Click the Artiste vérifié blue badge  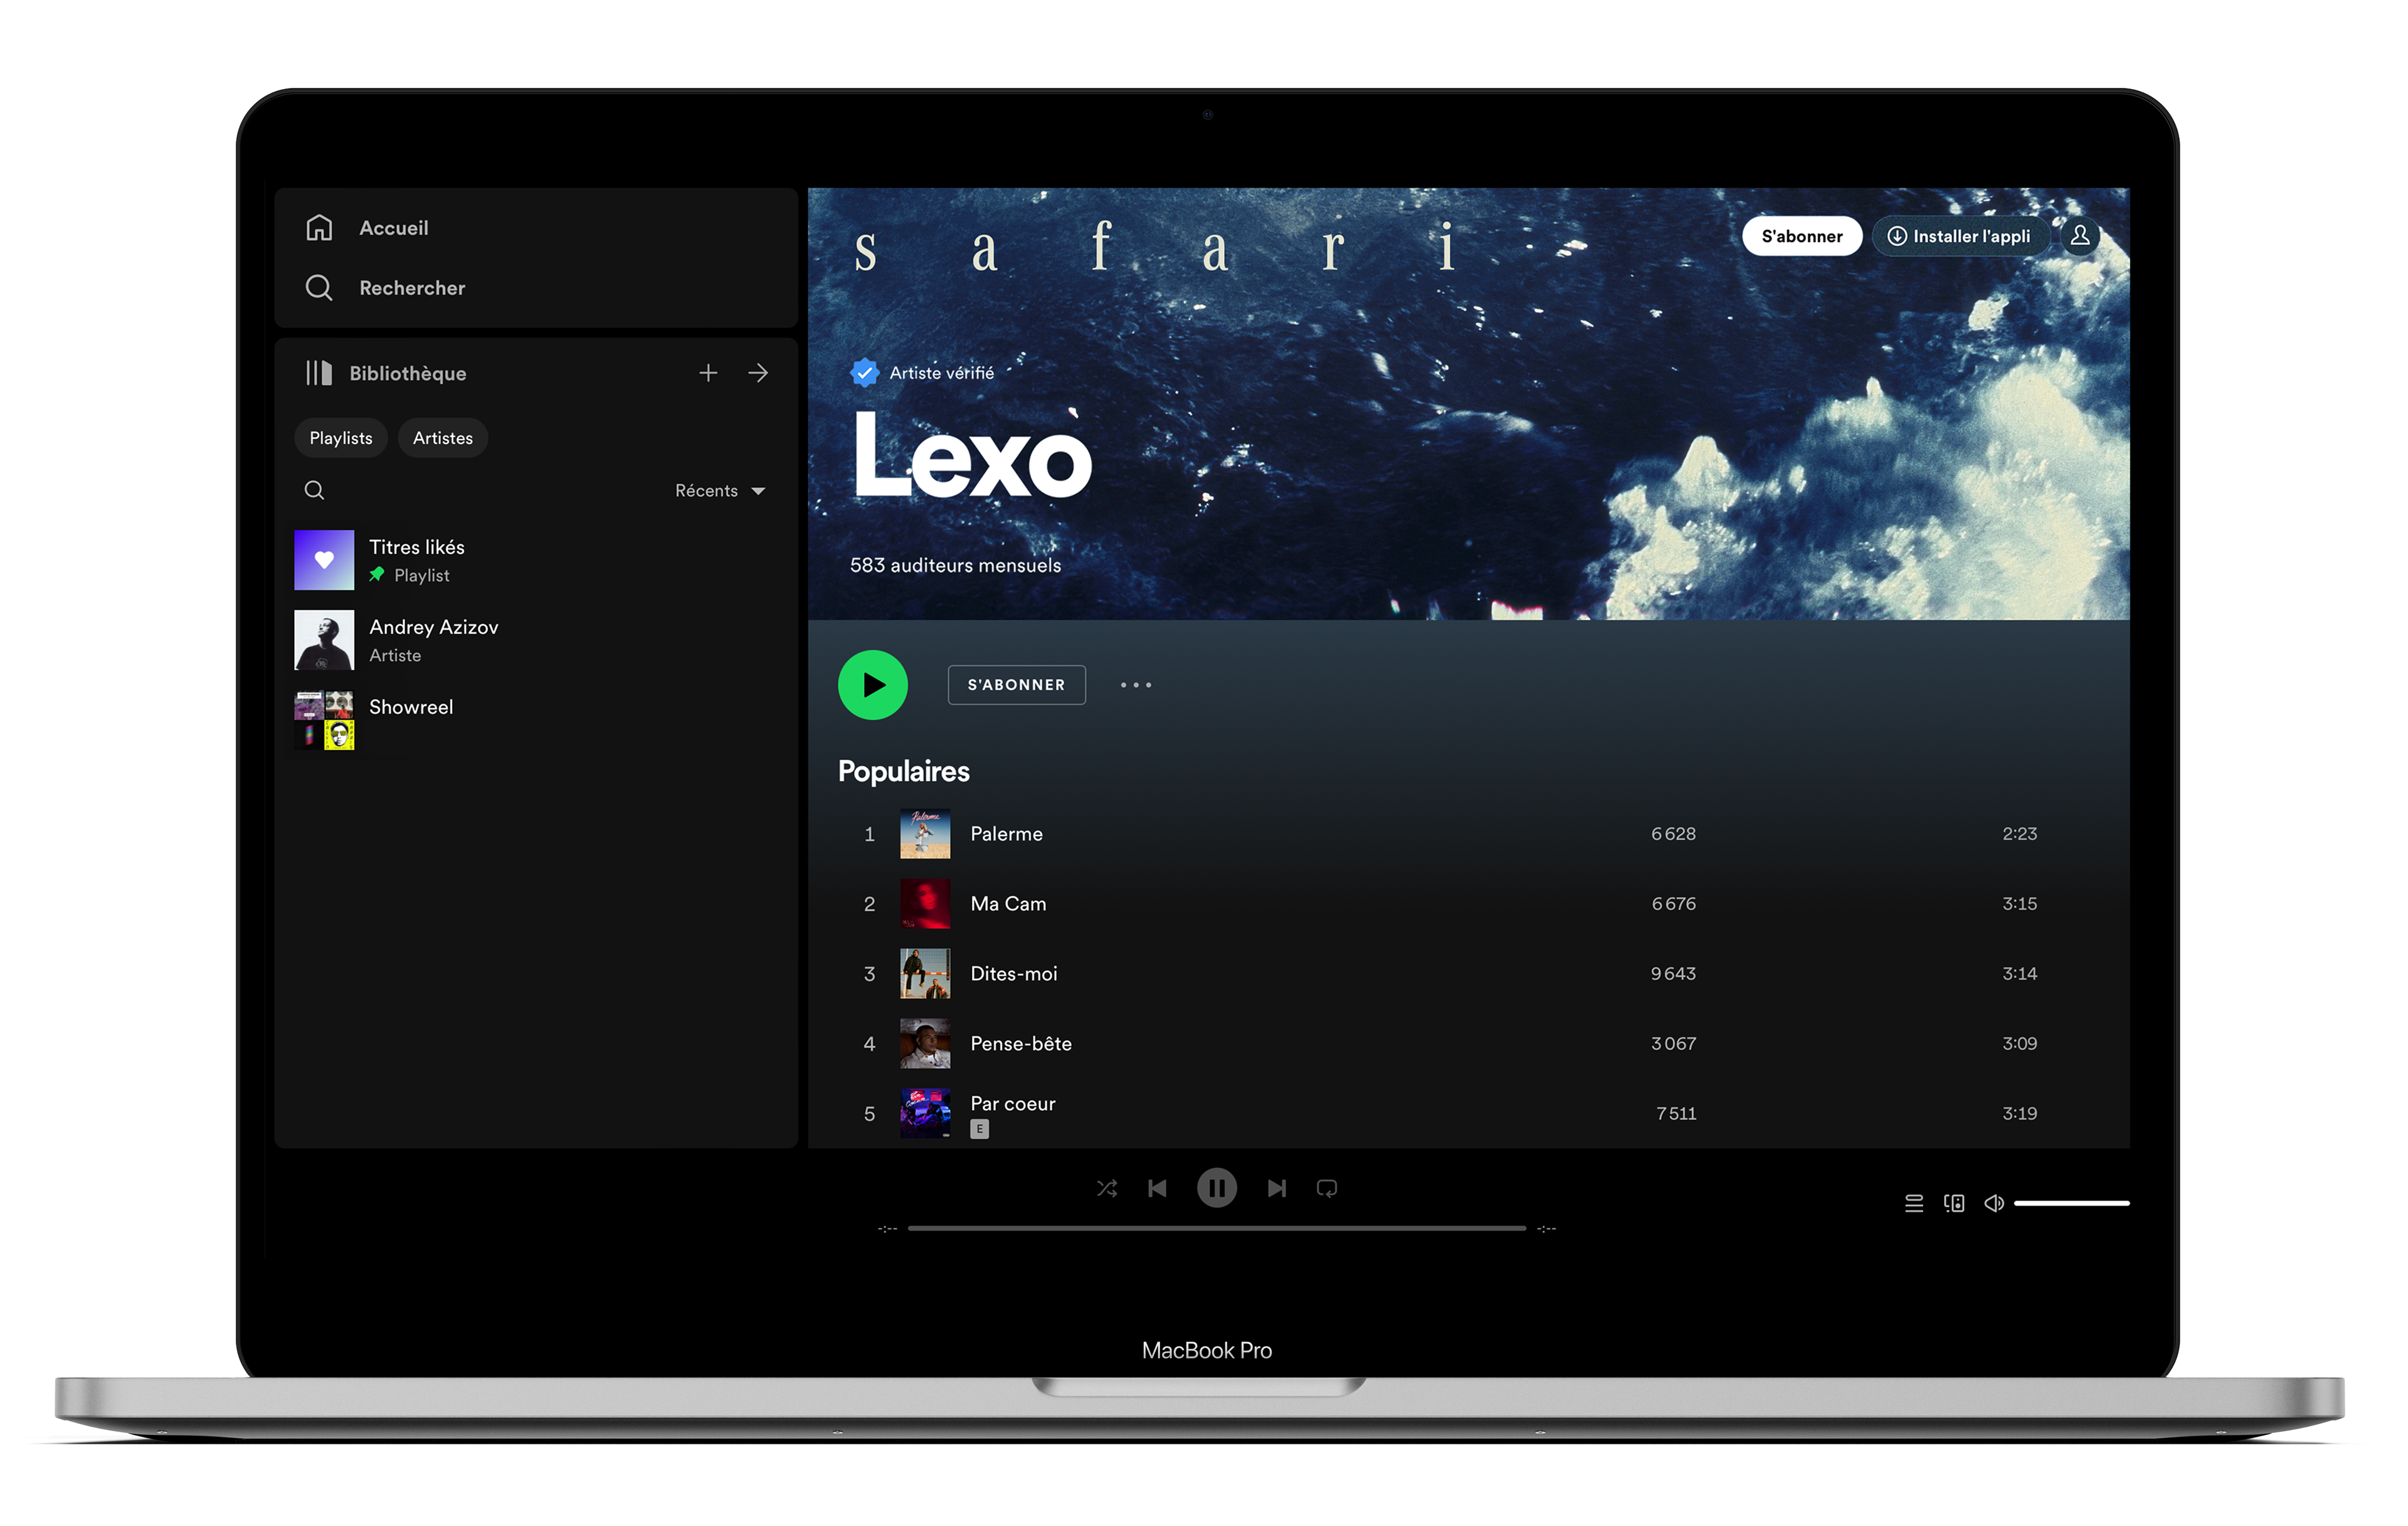tap(864, 373)
